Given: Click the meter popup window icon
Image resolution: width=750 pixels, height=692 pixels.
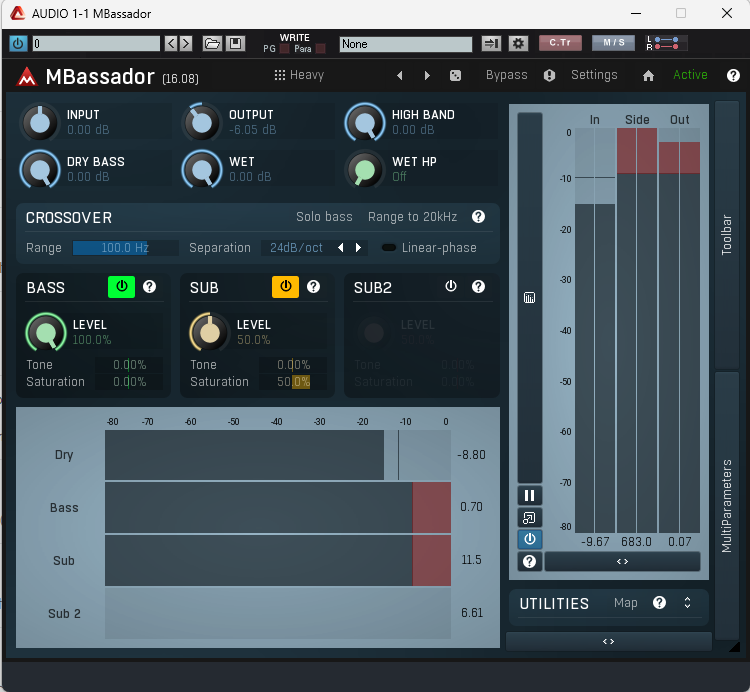Looking at the screenshot, I should [x=529, y=518].
